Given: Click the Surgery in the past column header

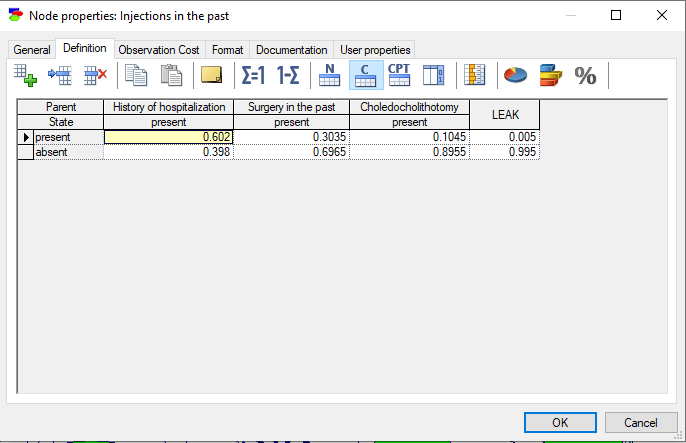Looking at the screenshot, I should coord(291,107).
